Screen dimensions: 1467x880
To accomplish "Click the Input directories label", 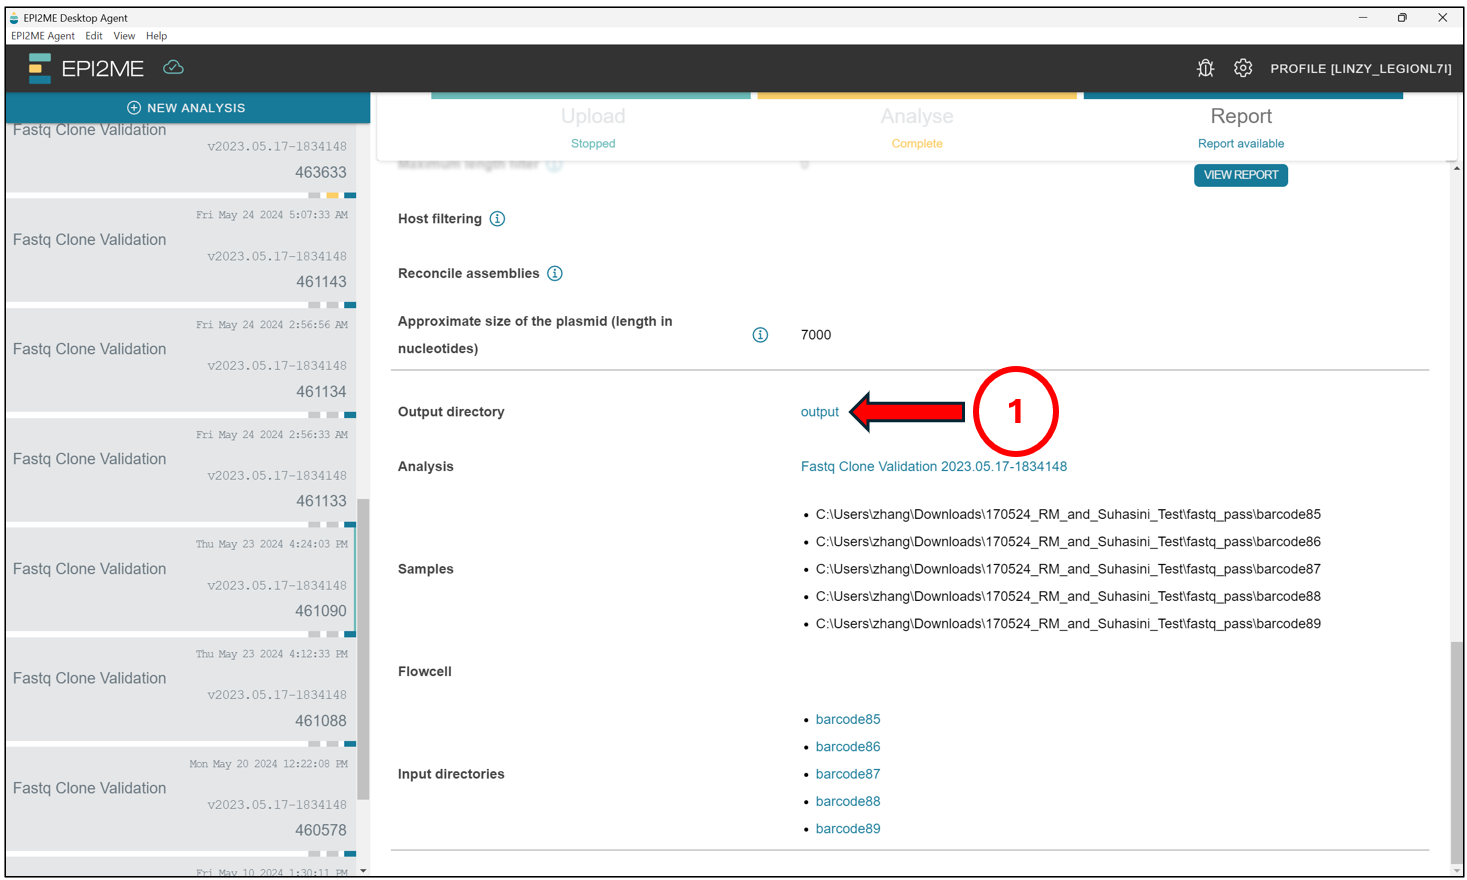I will pos(451,774).
